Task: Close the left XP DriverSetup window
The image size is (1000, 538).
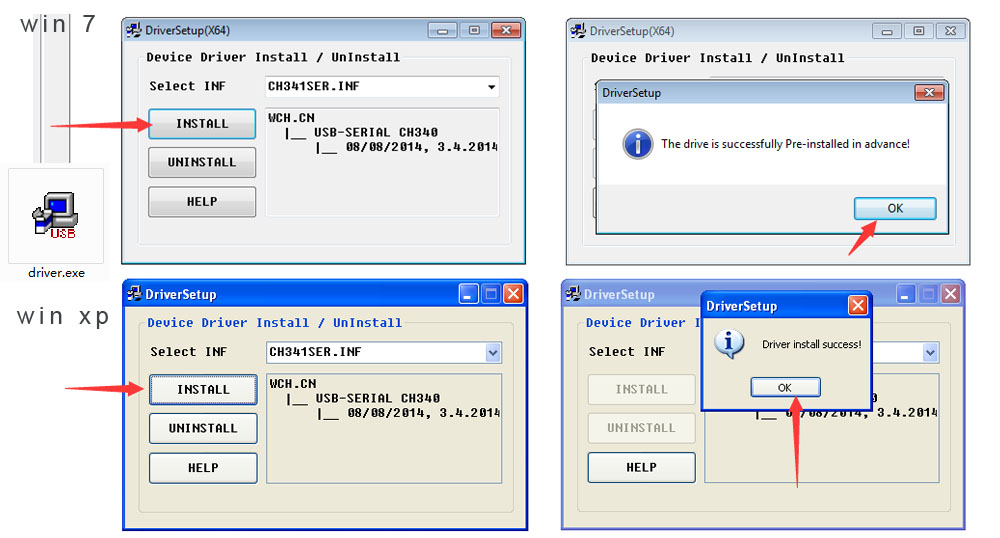Action: click(513, 294)
